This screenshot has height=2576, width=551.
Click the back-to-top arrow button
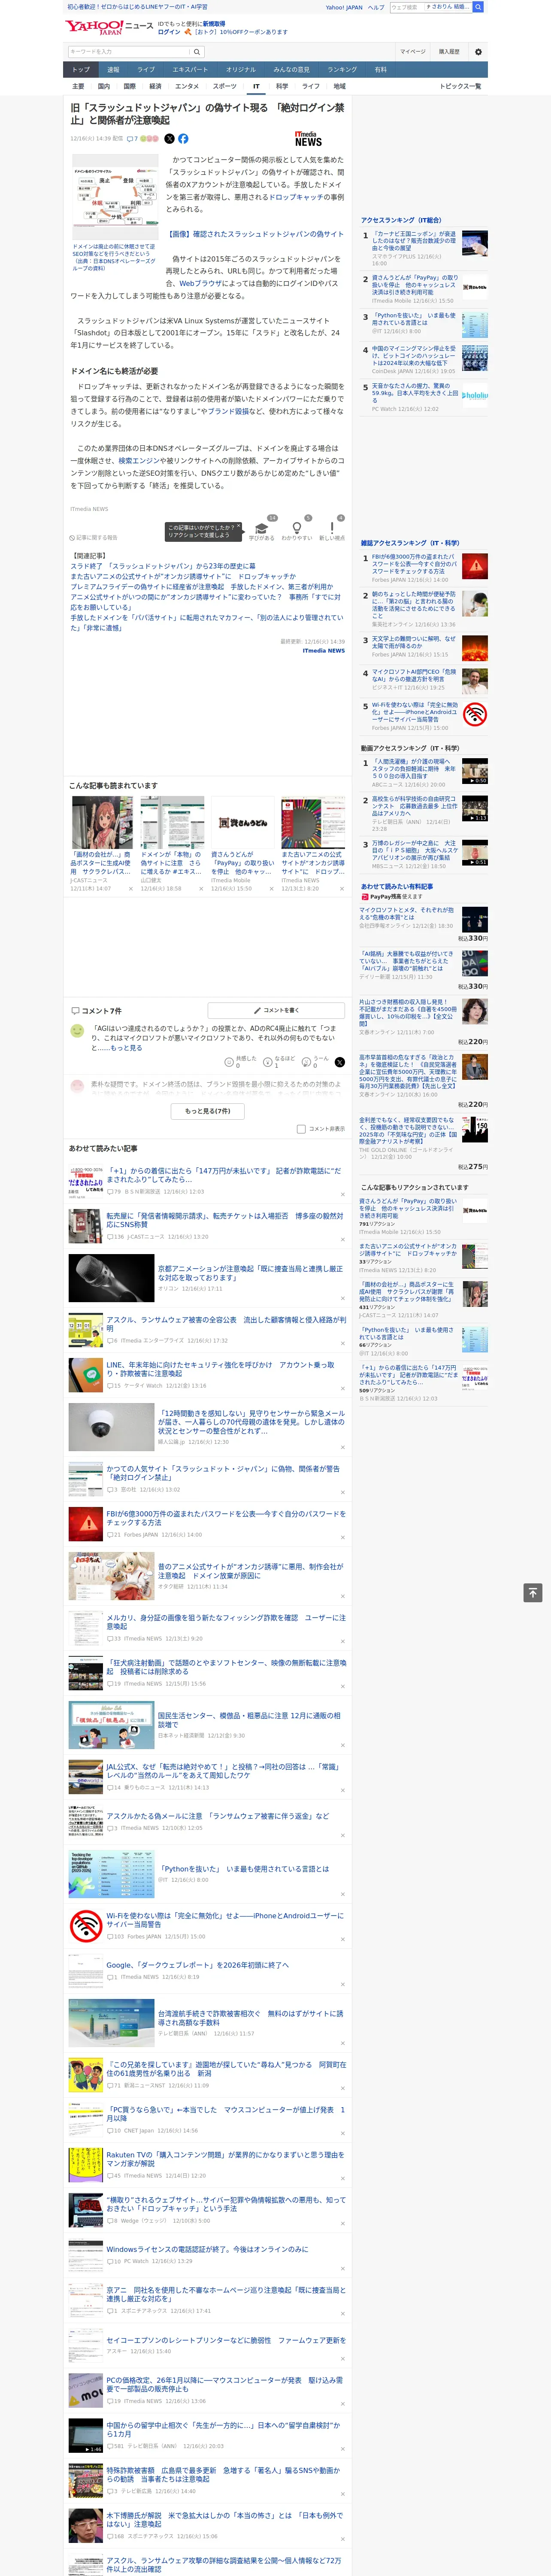tap(533, 1593)
